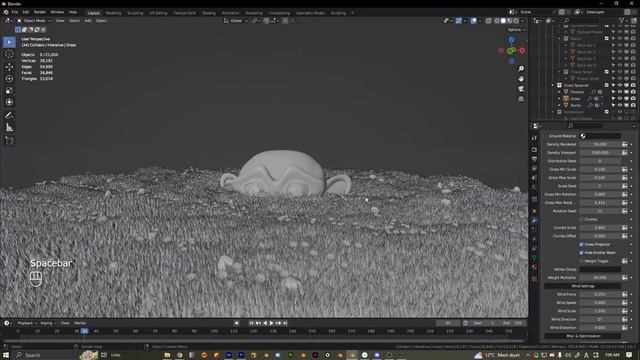Play the animation in reverse

265,323
